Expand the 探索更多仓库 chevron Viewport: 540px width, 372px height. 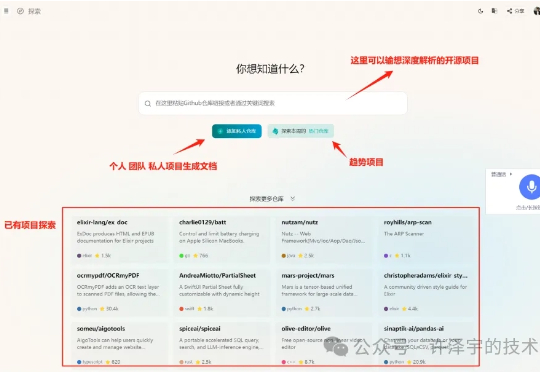click(x=292, y=199)
